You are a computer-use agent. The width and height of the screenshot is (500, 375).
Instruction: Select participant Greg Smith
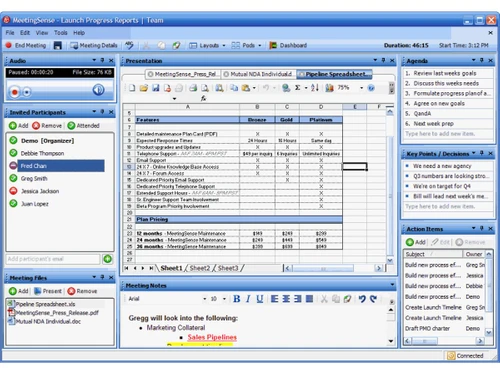[x=34, y=179]
